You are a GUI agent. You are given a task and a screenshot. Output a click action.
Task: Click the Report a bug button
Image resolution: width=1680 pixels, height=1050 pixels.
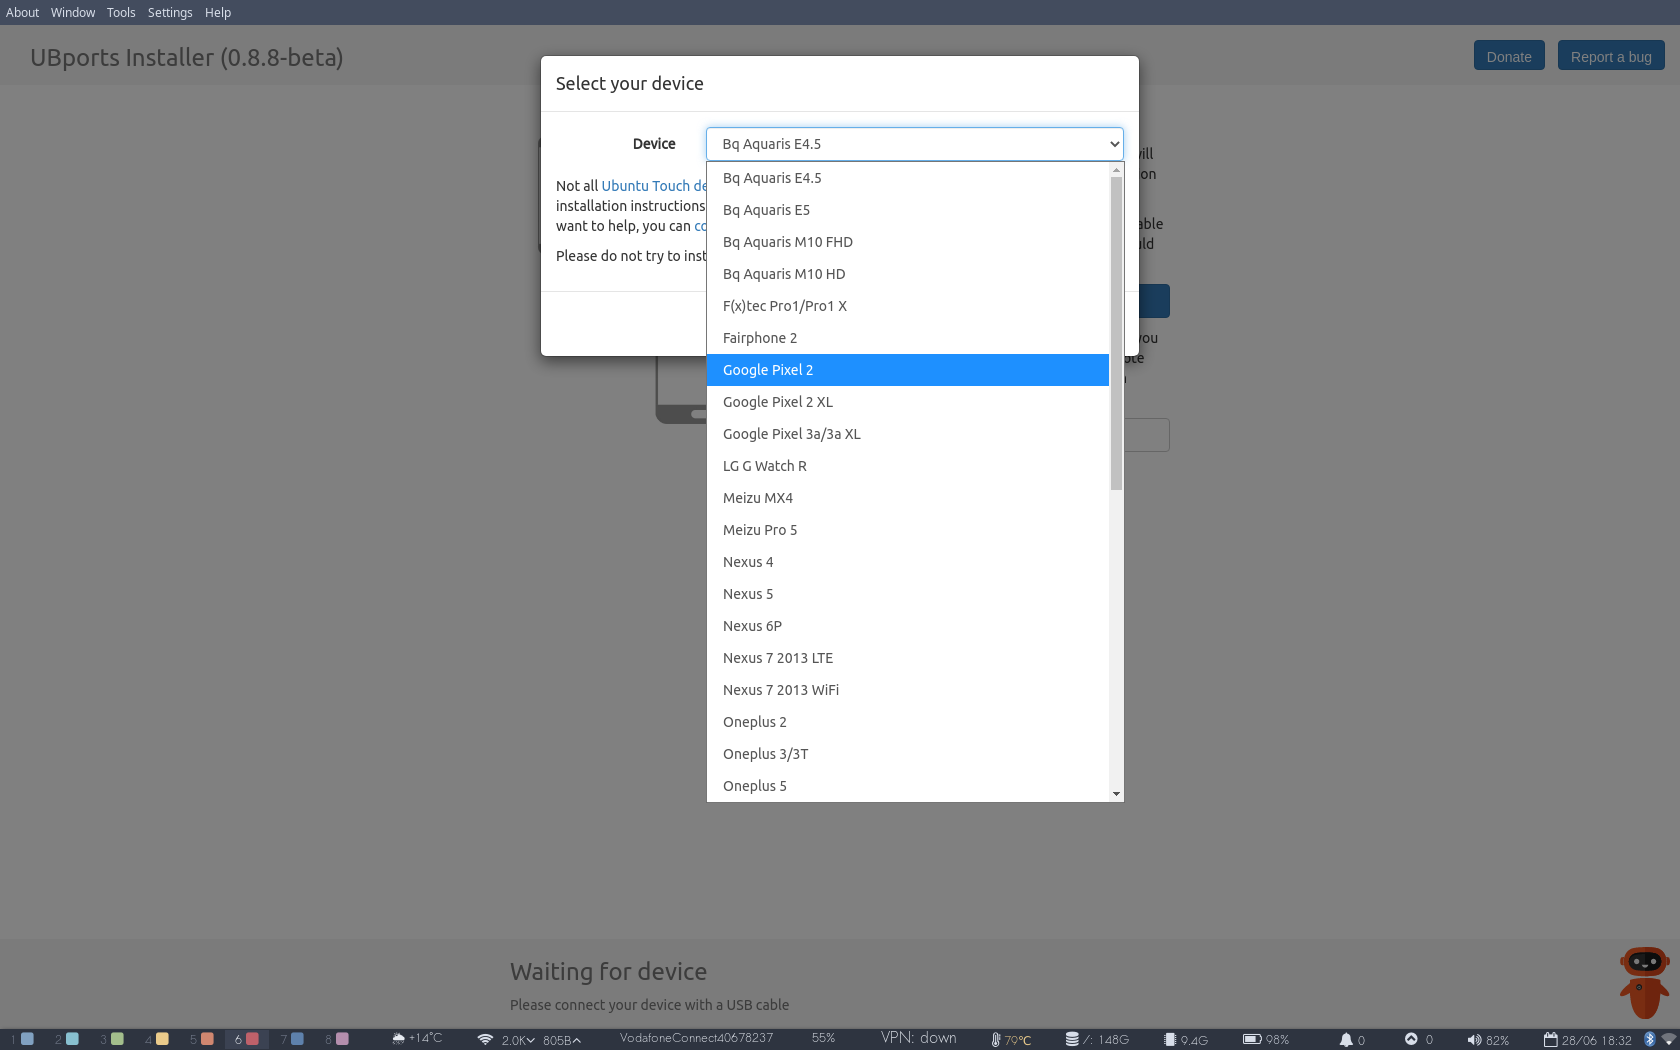pos(1610,57)
